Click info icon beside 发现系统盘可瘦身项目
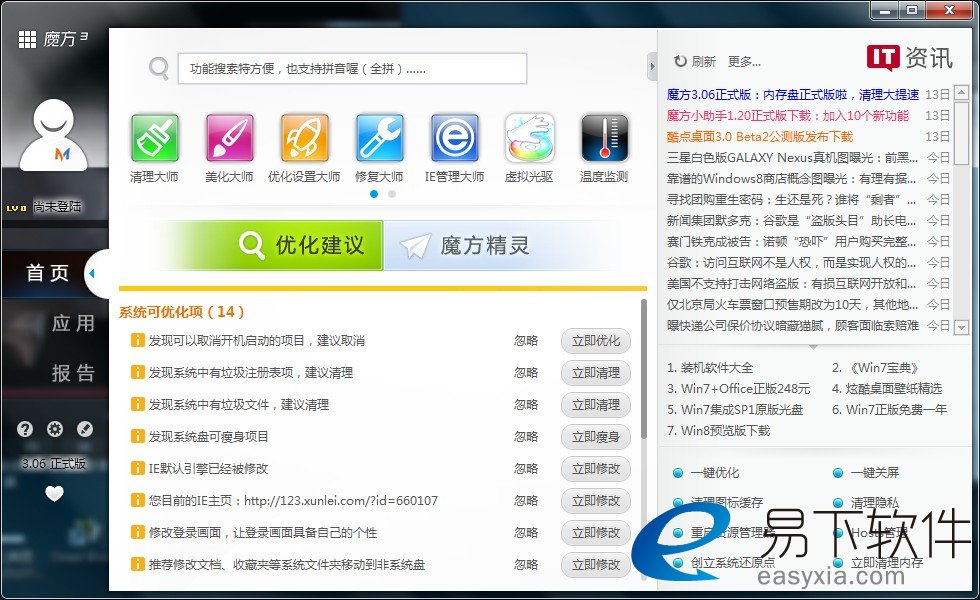Screen dimensions: 980x600 pyautogui.click(x=138, y=436)
